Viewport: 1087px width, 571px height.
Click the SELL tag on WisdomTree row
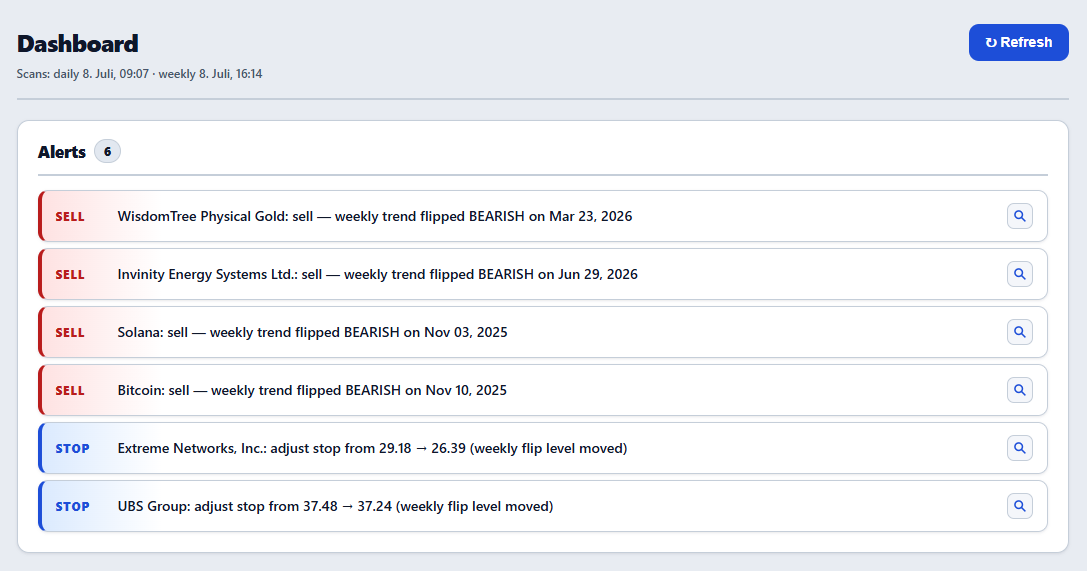[x=70, y=217]
